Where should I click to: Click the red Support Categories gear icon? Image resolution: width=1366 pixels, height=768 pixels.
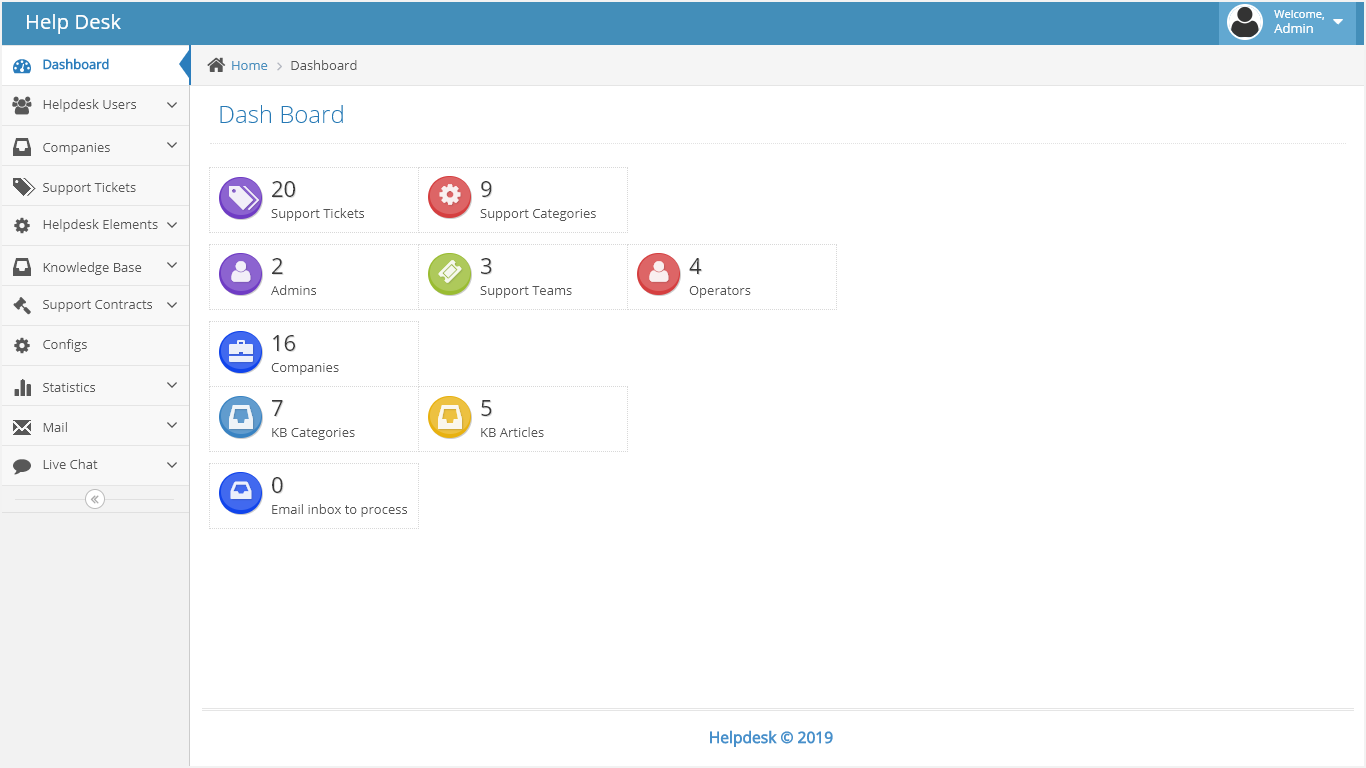tap(449, 198)
